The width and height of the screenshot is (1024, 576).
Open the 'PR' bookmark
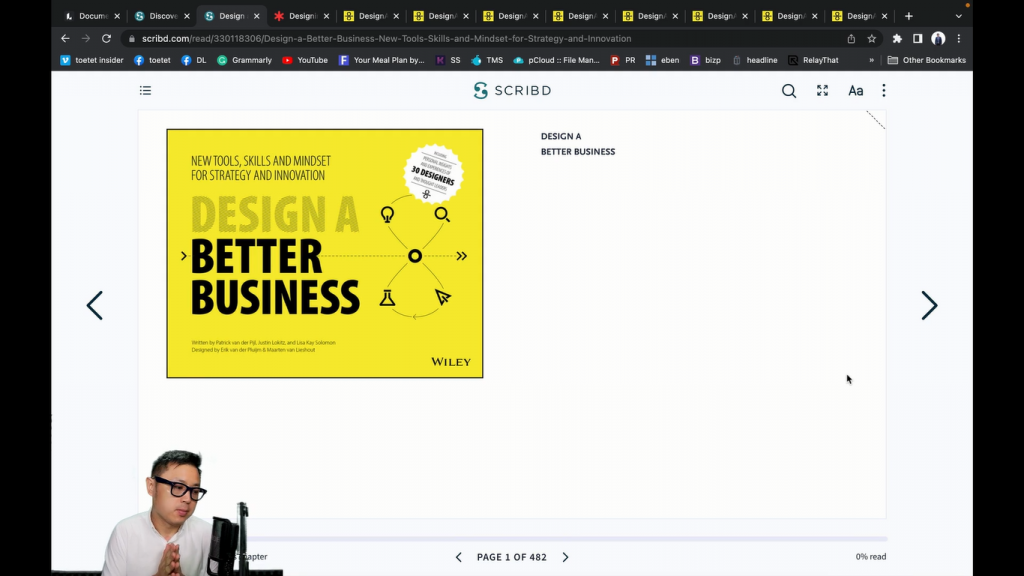coord(622,60)
